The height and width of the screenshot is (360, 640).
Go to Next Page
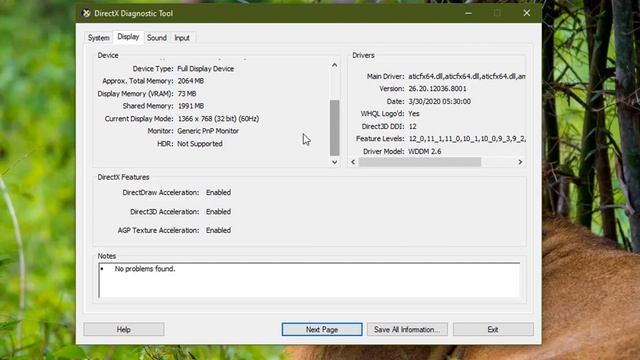(x=322, y=329)
